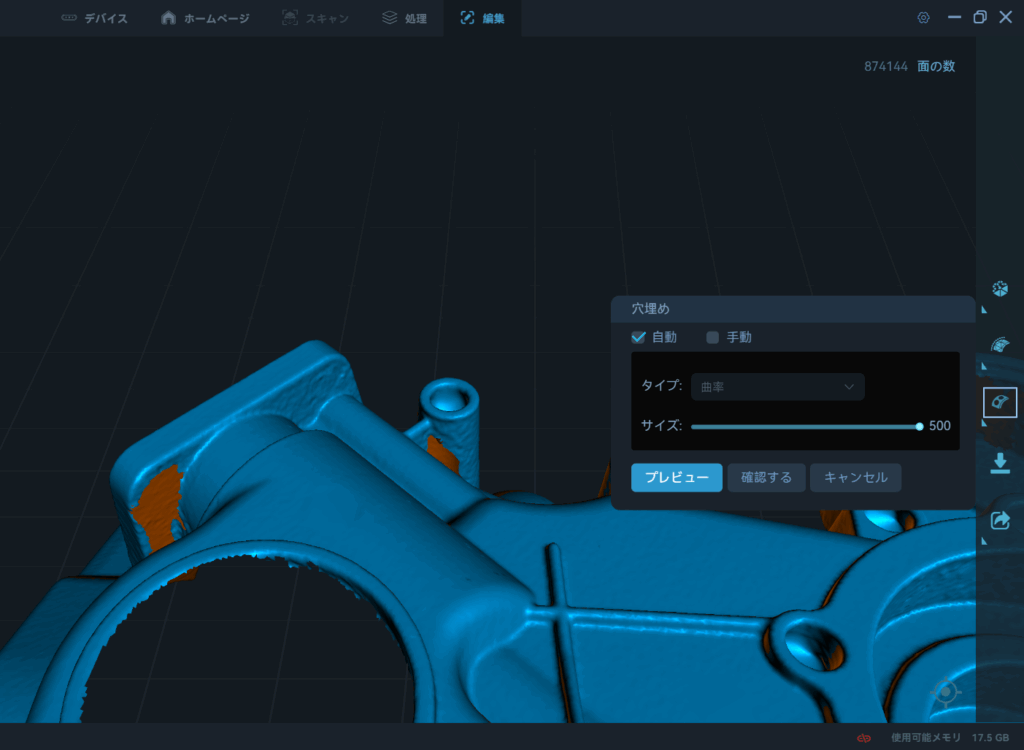Viewport: 1024px width, 750px height.
Task: Expand the triangle under the hole fill tool
Action: (x=984, y=423)
